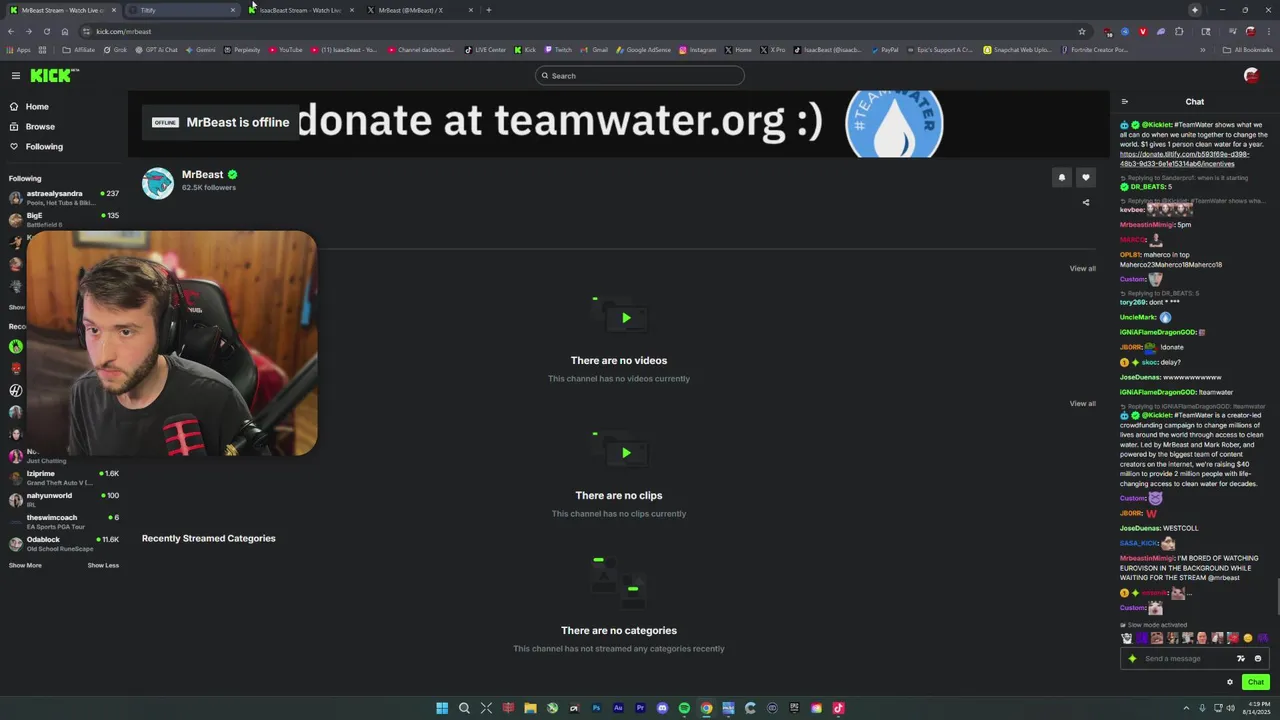Open Windows taskbar search
1280x720 pixels.
464,708
